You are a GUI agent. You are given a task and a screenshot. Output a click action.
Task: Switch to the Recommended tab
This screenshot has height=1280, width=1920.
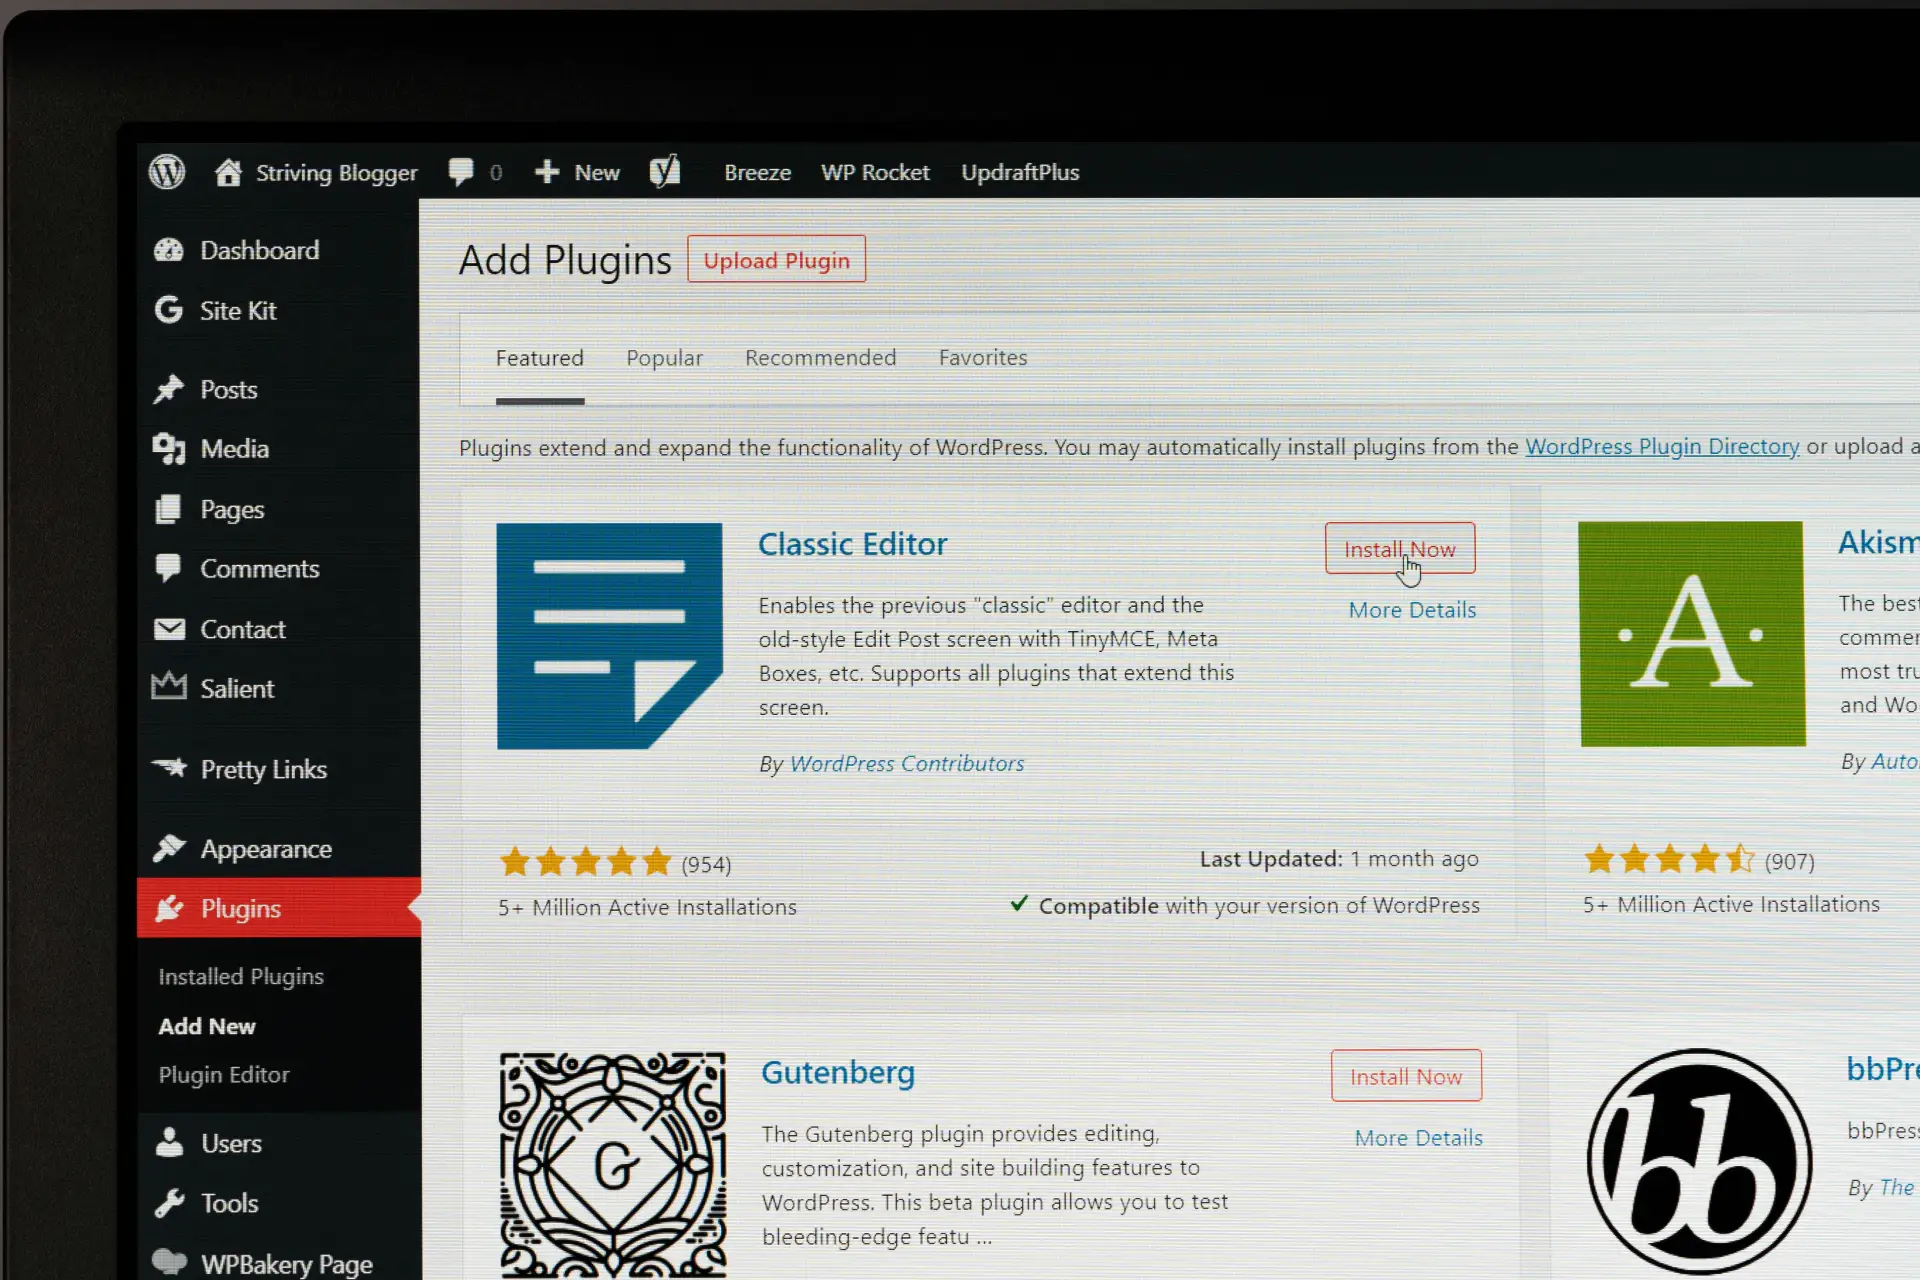click(820, 358)
